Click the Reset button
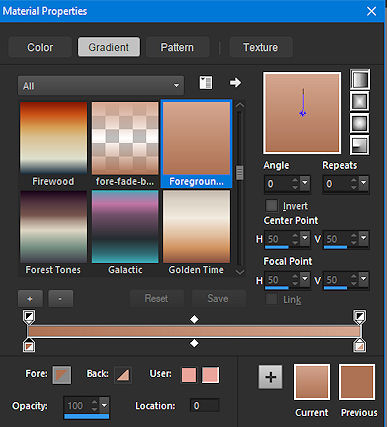Viewport: 387px width, 427px height. point(157,298)
